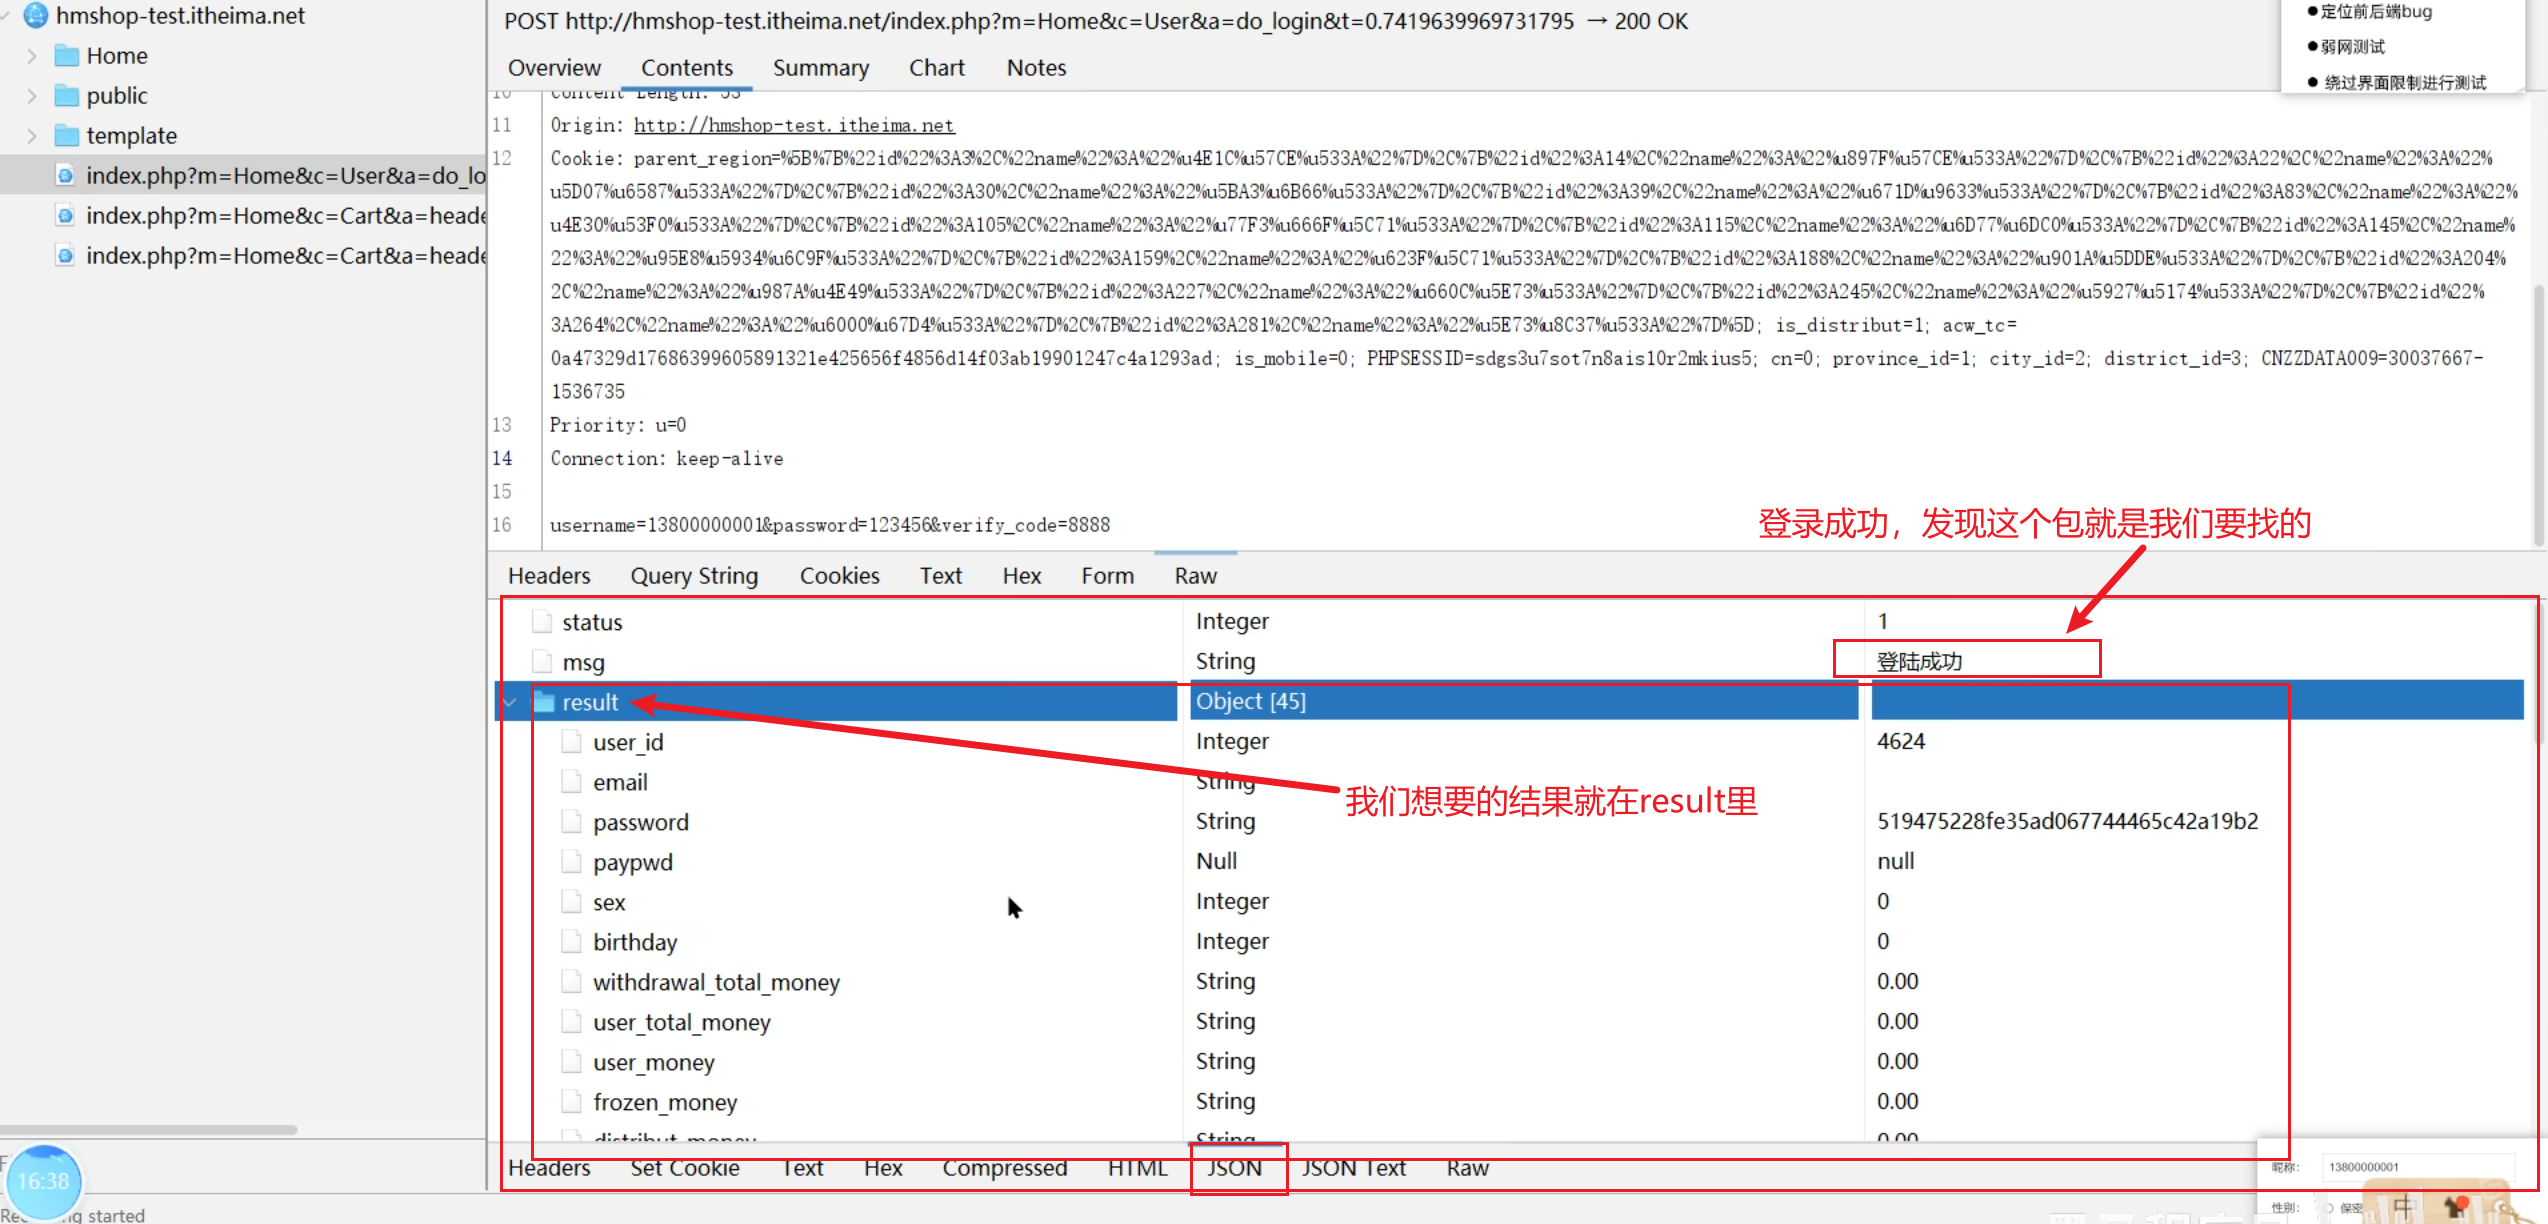2548x1224 pixels.
Task: Select the Query String request tab
Action: tap(694, 576)
